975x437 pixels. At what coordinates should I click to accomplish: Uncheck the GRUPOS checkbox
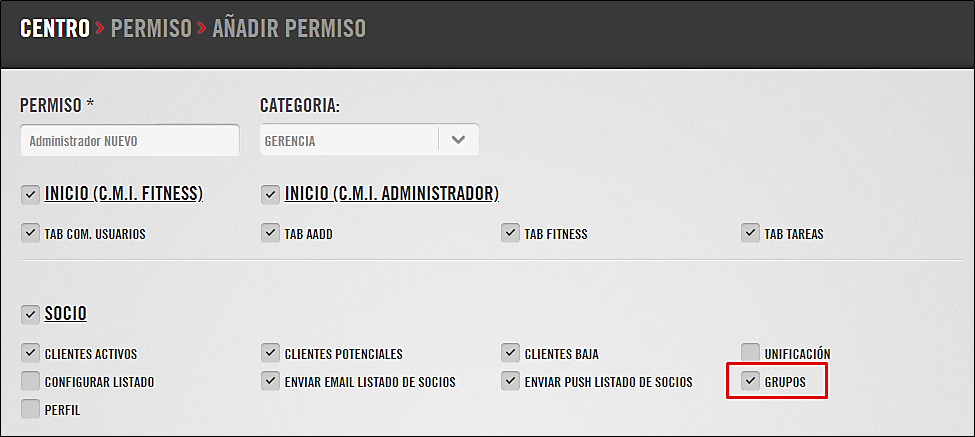[x=751, y=380]
